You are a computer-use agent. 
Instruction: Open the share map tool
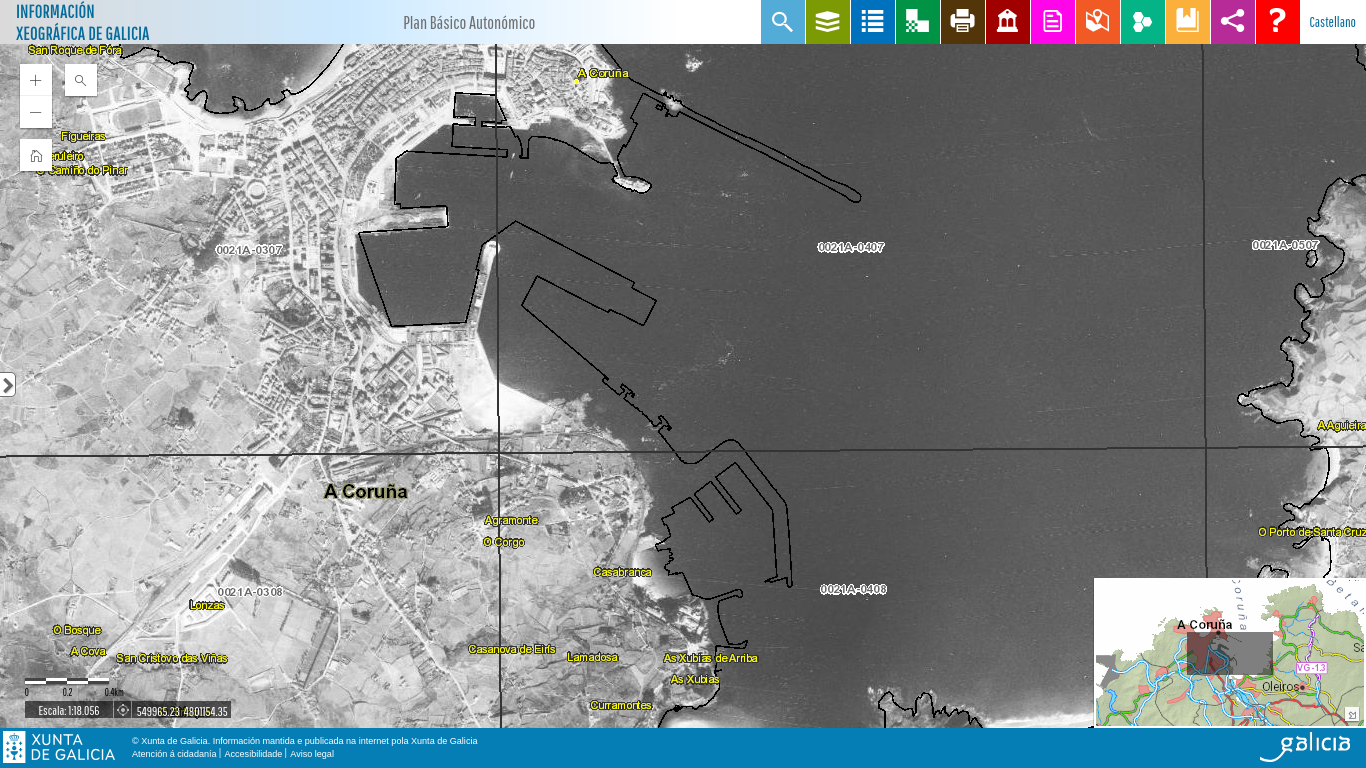[1233, 22]
